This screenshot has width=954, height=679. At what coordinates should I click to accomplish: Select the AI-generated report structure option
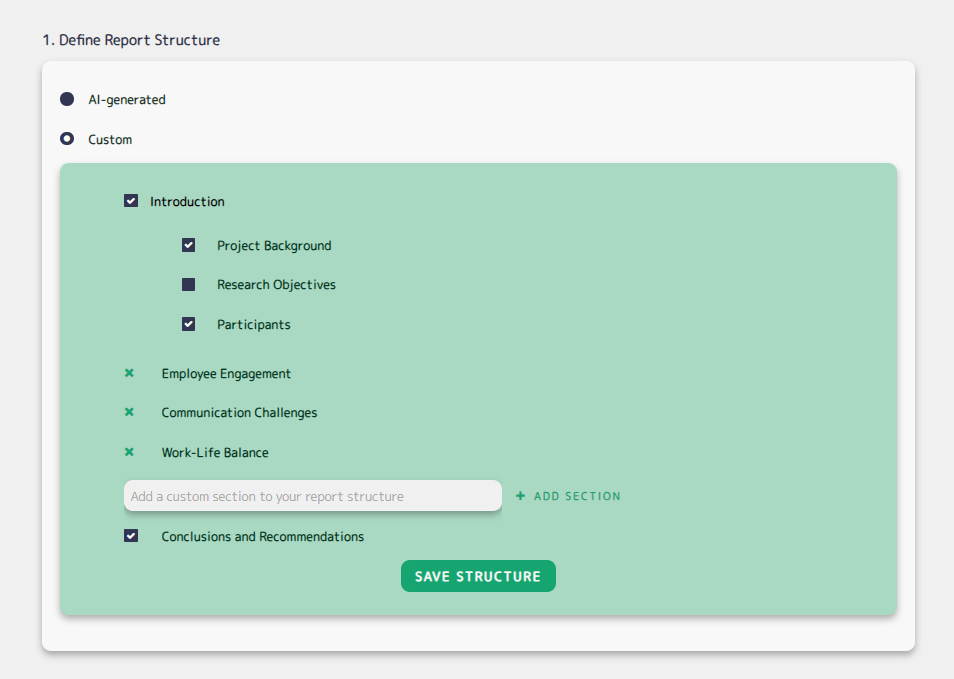tap(66, 99)
